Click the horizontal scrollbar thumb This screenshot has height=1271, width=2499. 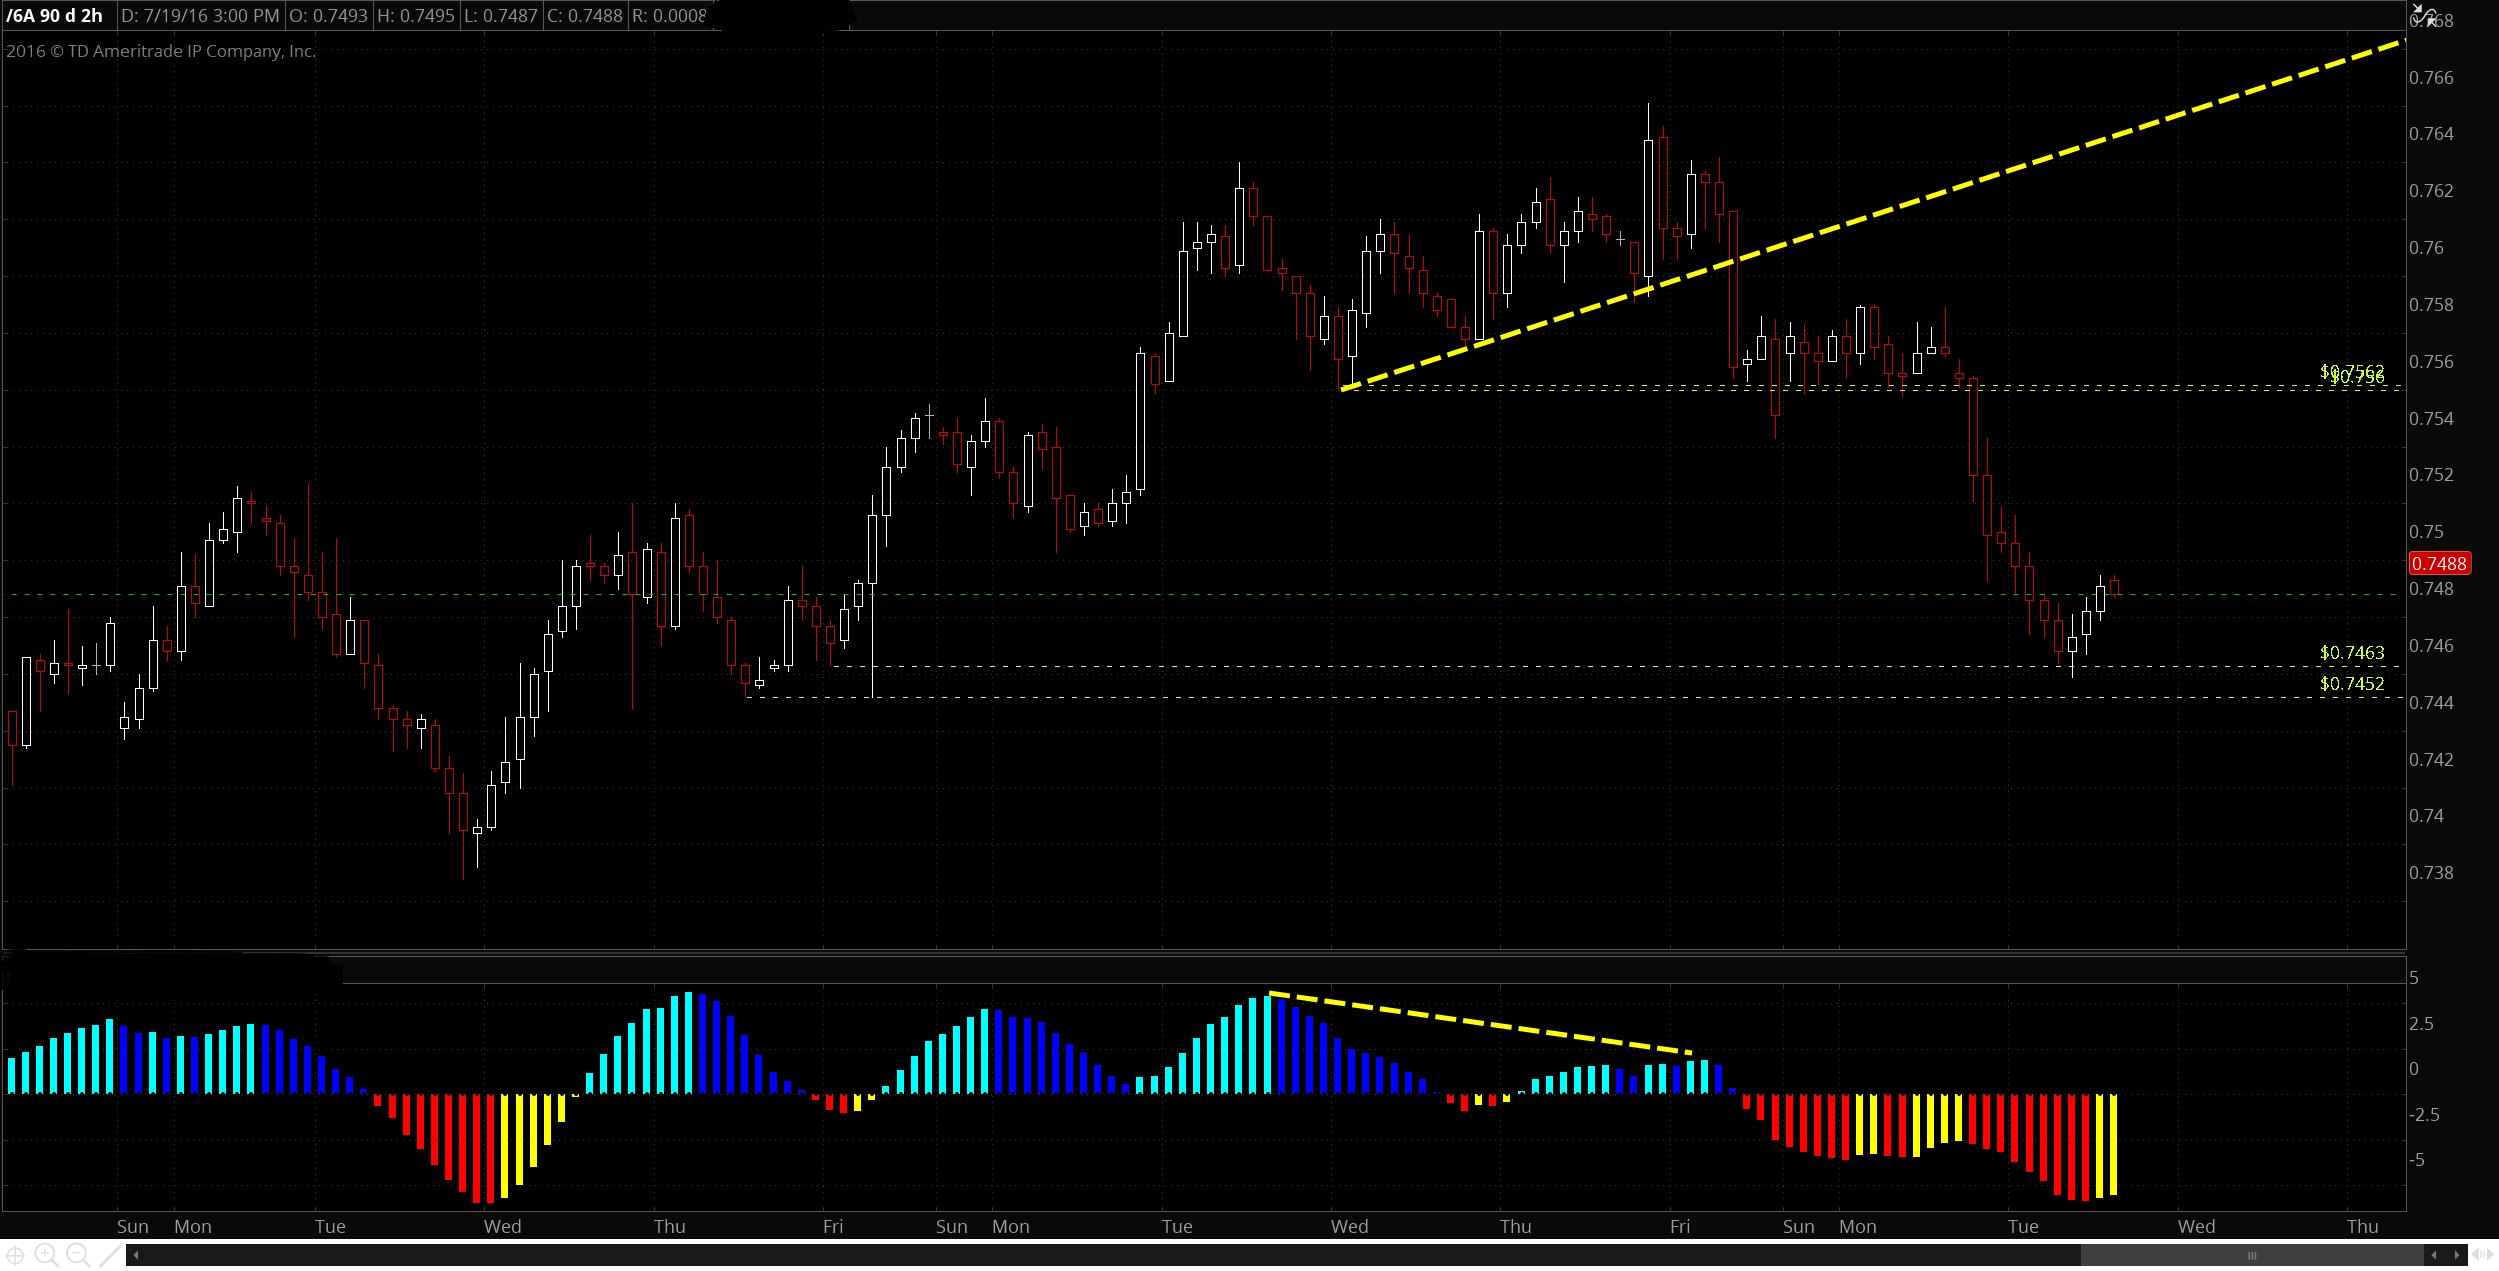[x=2251, y=1255]
